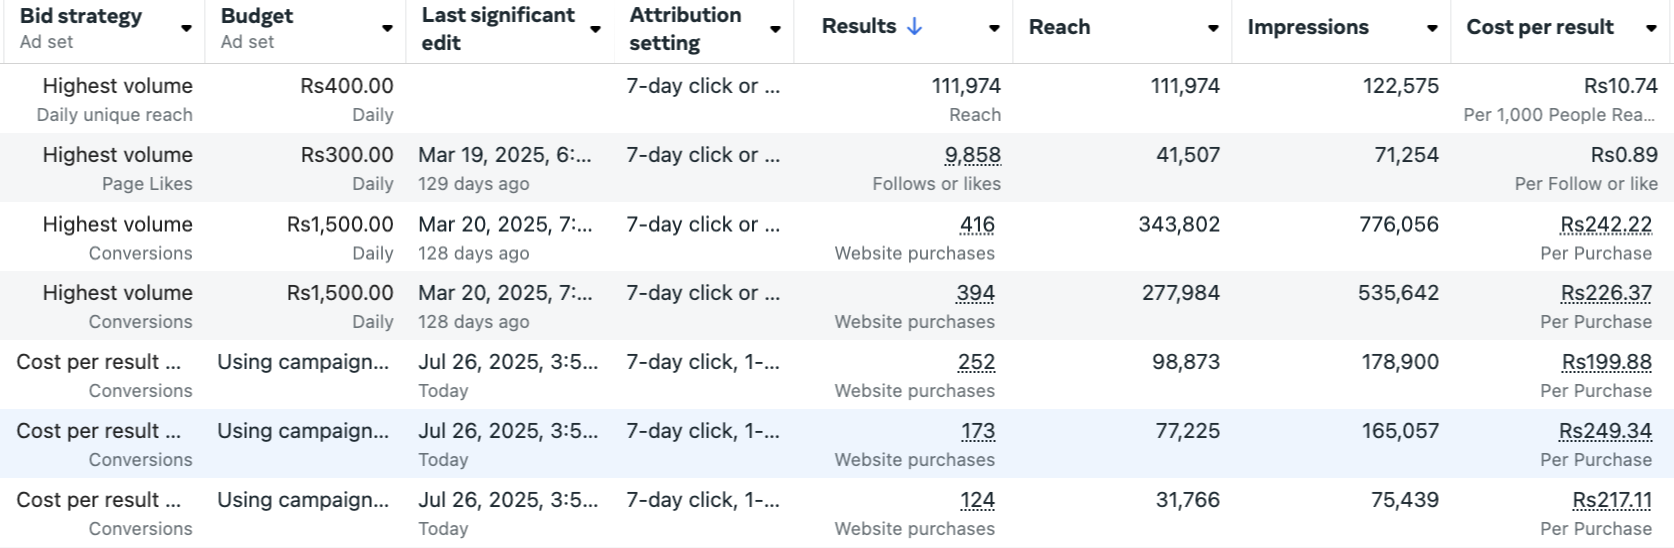Click the Rs249.34 cost per purchase value
The image size is (1674, 548).
tap(1605, 431)
